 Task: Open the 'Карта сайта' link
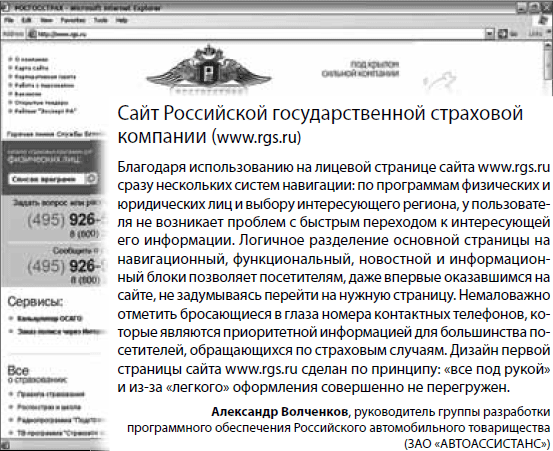click(x=31, y=68)
